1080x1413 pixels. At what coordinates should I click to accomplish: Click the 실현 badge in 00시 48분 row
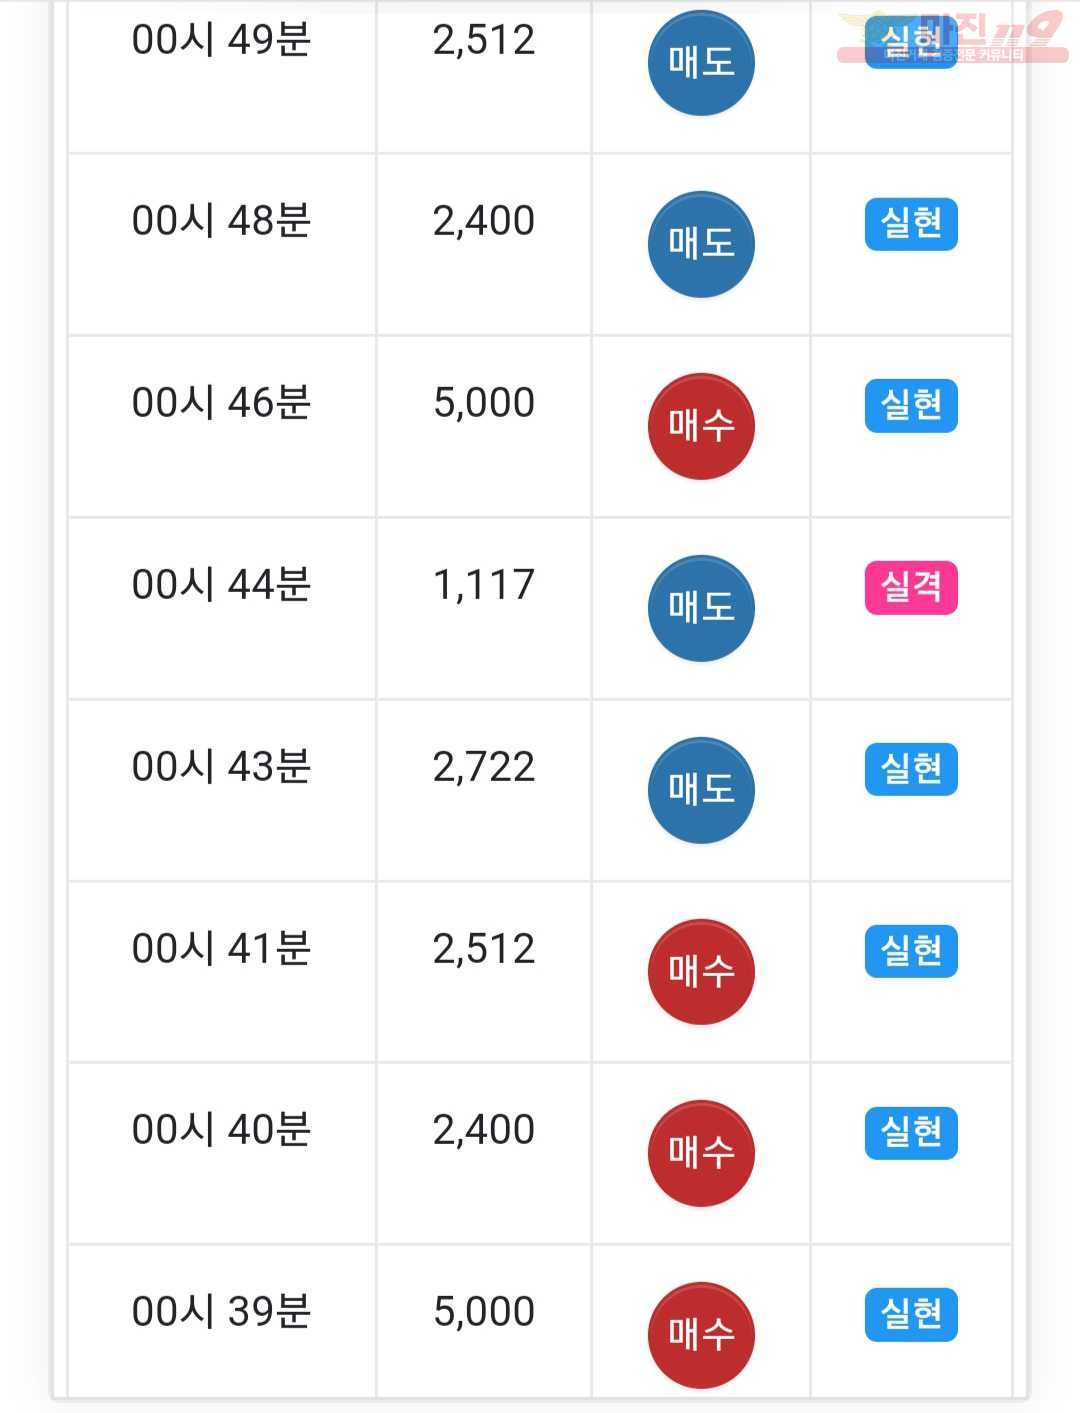click(x=911, y=224)
